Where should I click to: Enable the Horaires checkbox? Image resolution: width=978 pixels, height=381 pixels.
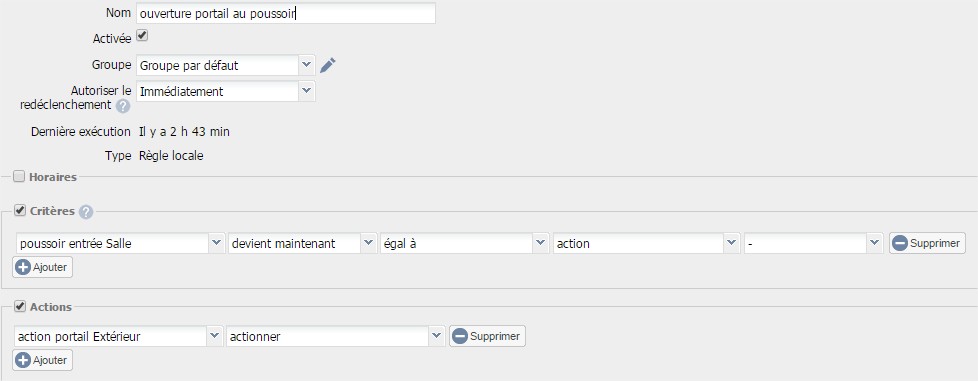[19, 176]
